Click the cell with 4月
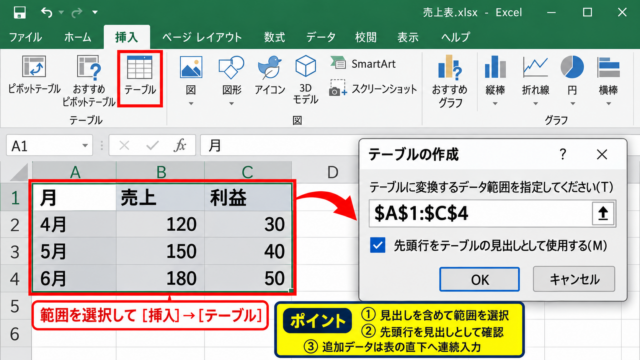640x360 pixels. pos(74,224)
